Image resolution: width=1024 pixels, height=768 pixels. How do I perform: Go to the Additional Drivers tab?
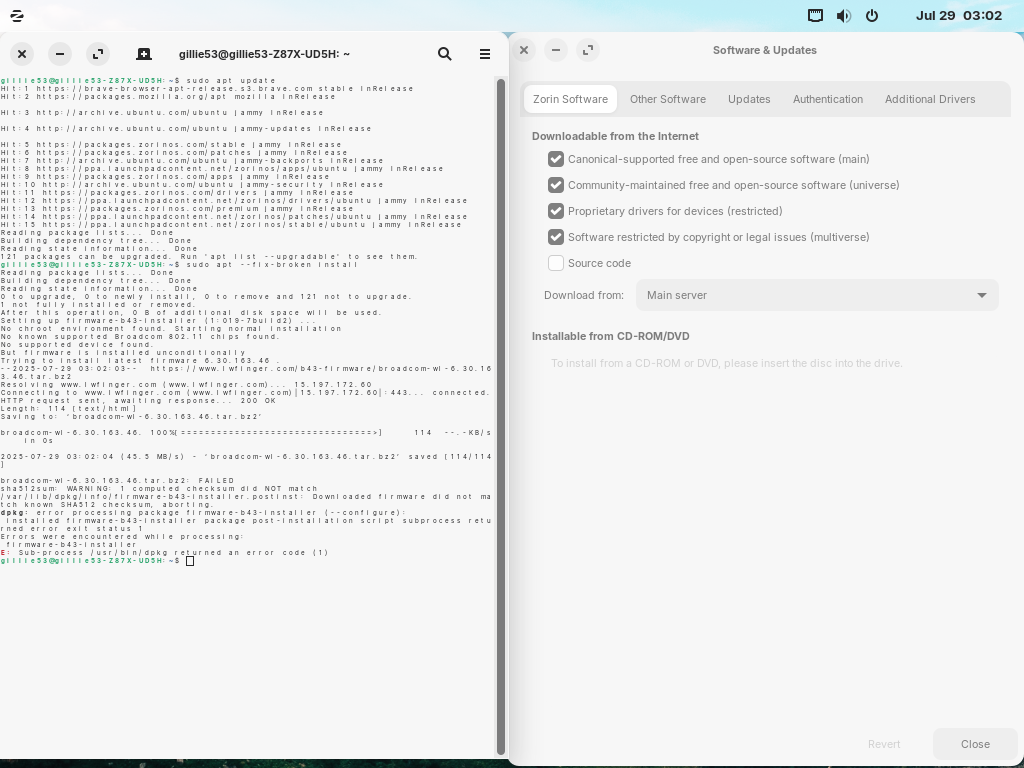[930, 99]
